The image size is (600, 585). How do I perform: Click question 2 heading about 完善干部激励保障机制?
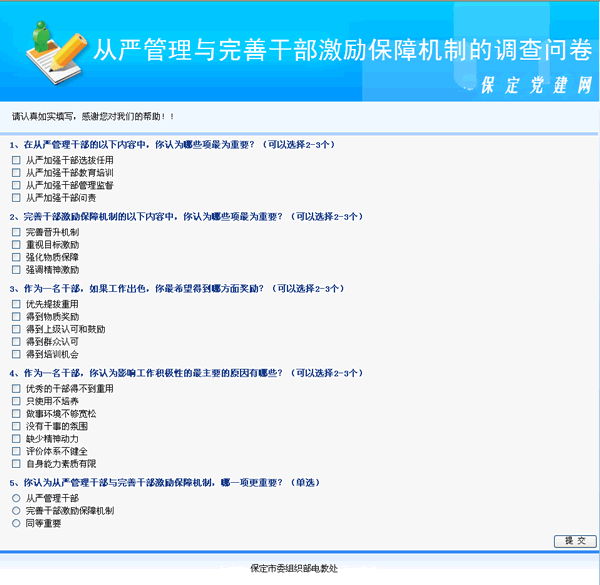[x=186, y=217]
